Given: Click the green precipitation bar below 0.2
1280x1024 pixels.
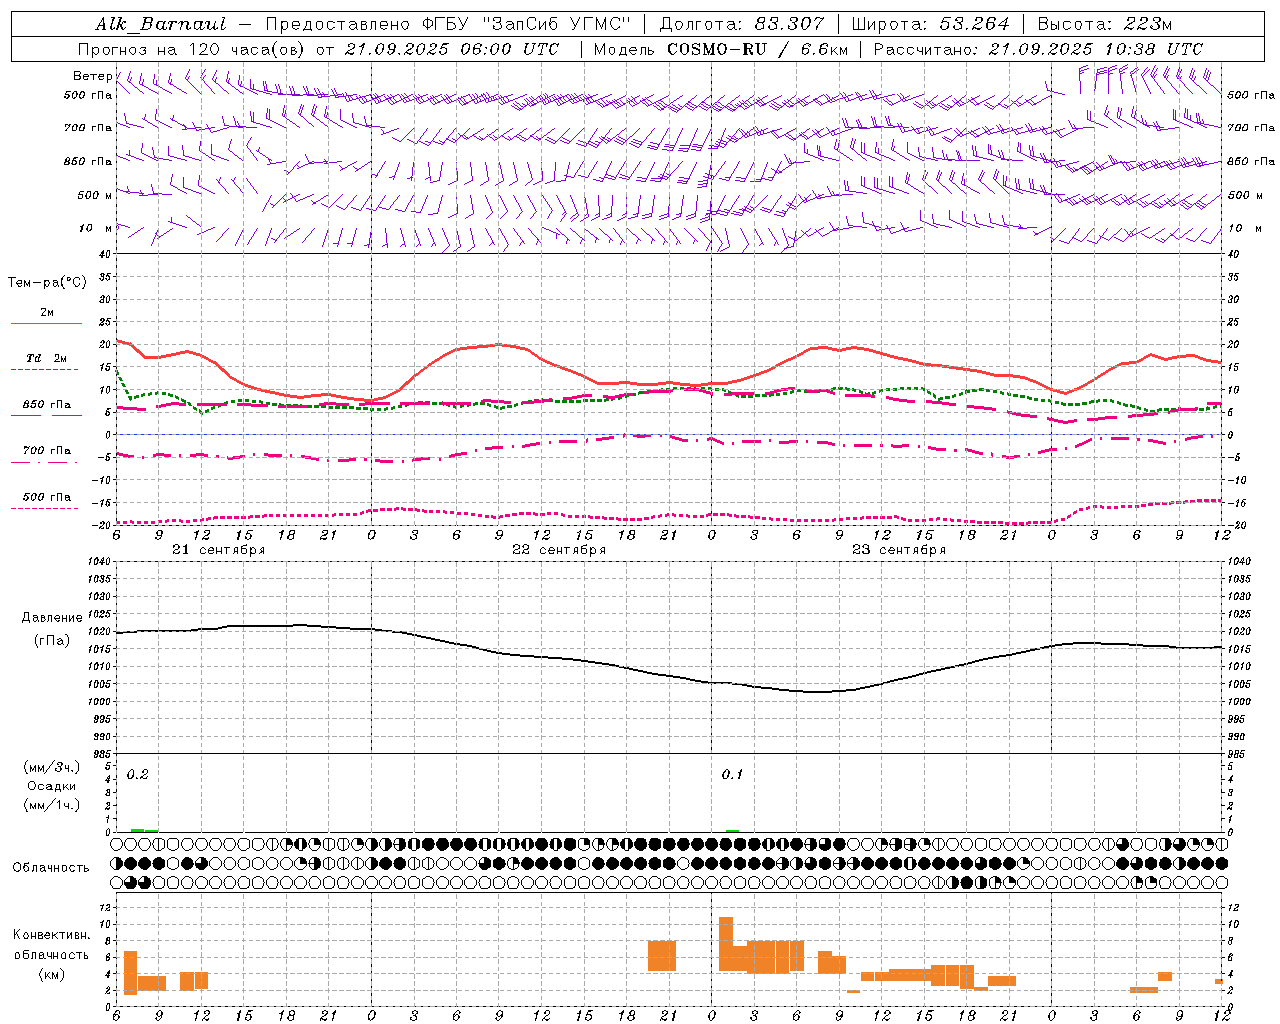Looking at the screenshot, I should (144, 830).
